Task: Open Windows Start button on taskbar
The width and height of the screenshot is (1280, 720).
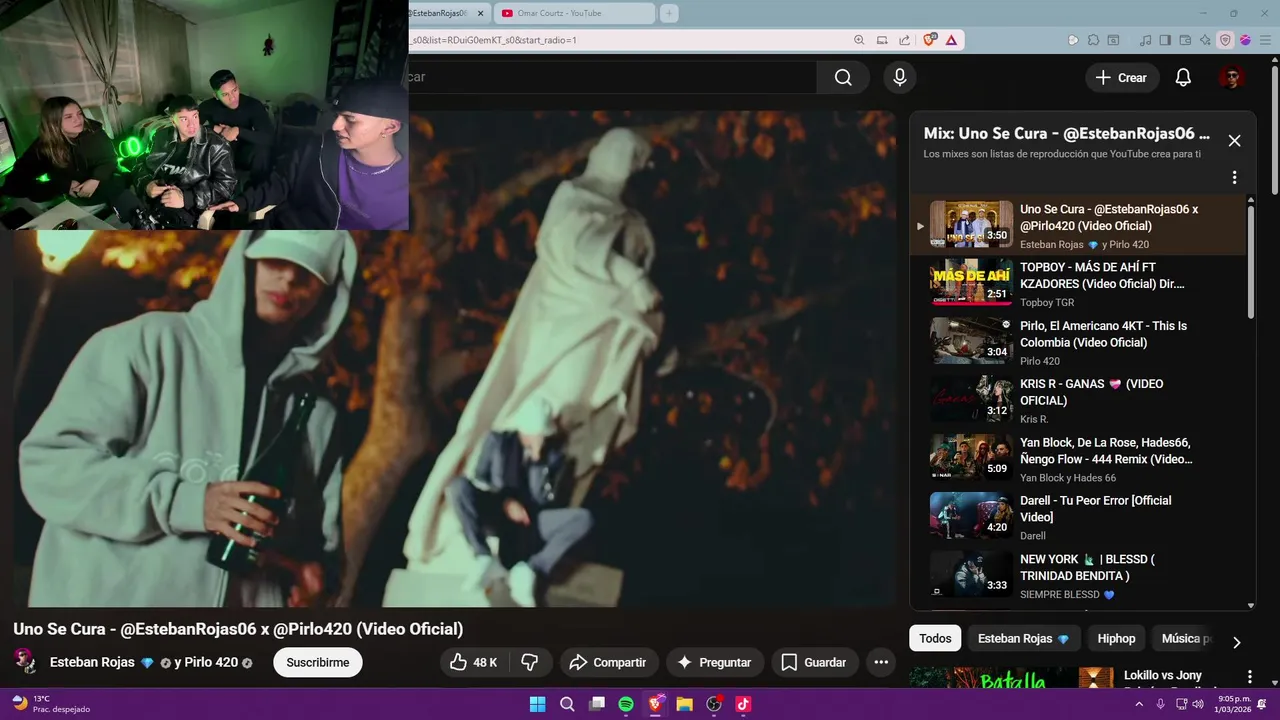Action: (x=537, y=704)
